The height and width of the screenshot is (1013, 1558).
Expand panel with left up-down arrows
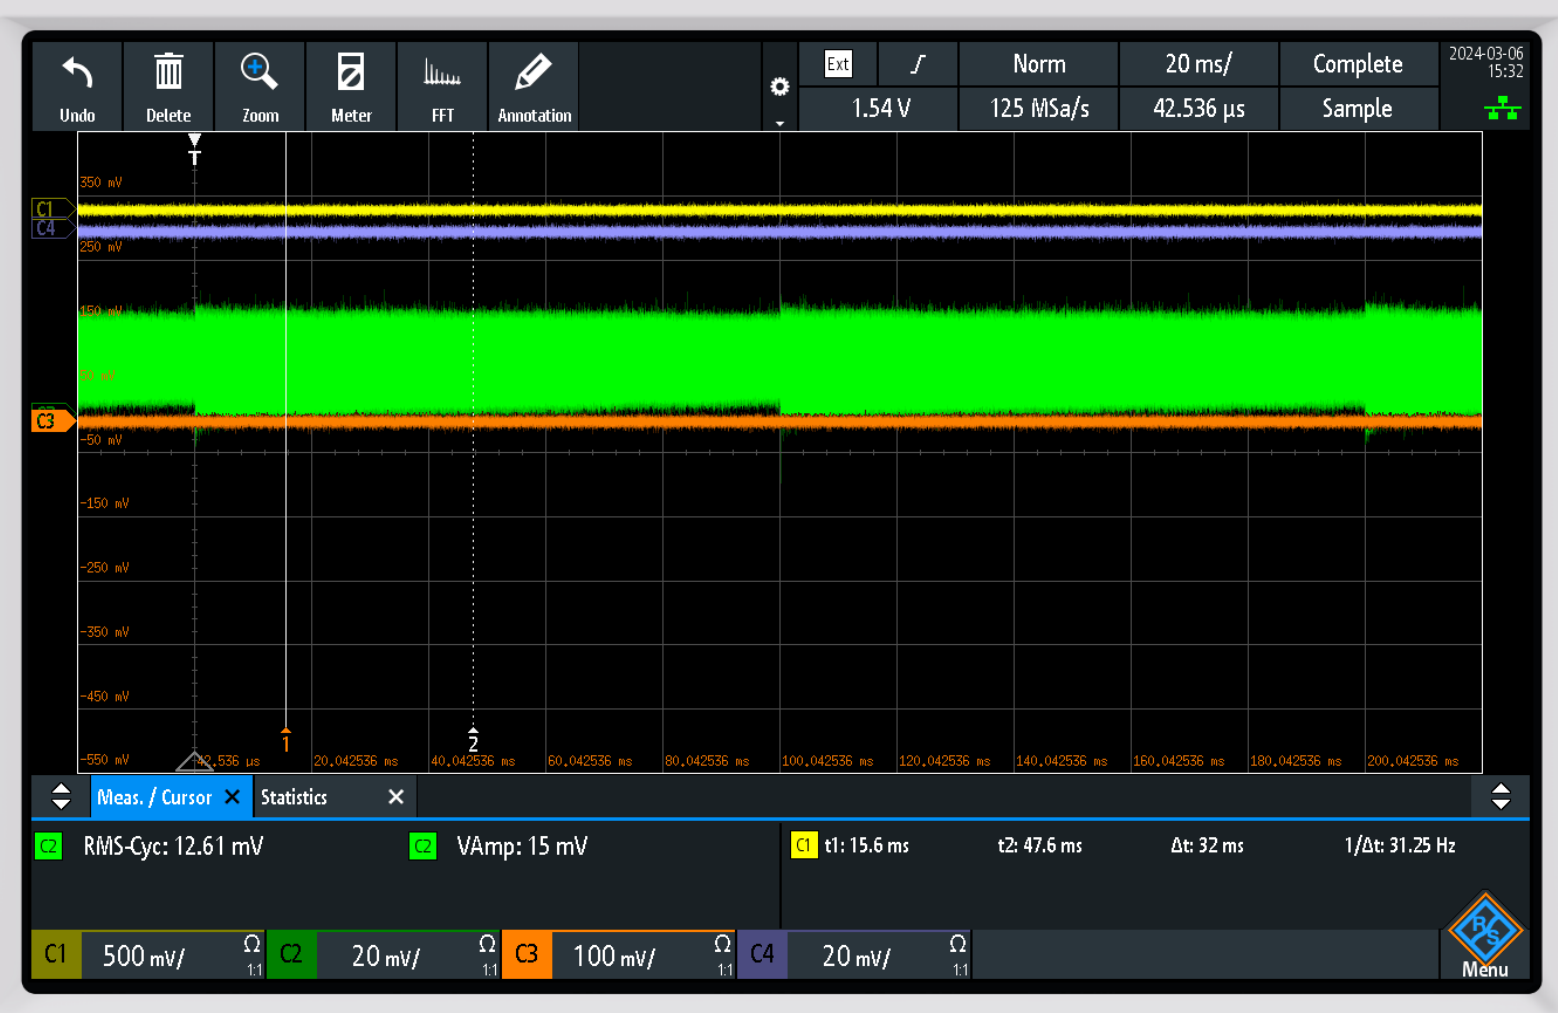(61, 797)
